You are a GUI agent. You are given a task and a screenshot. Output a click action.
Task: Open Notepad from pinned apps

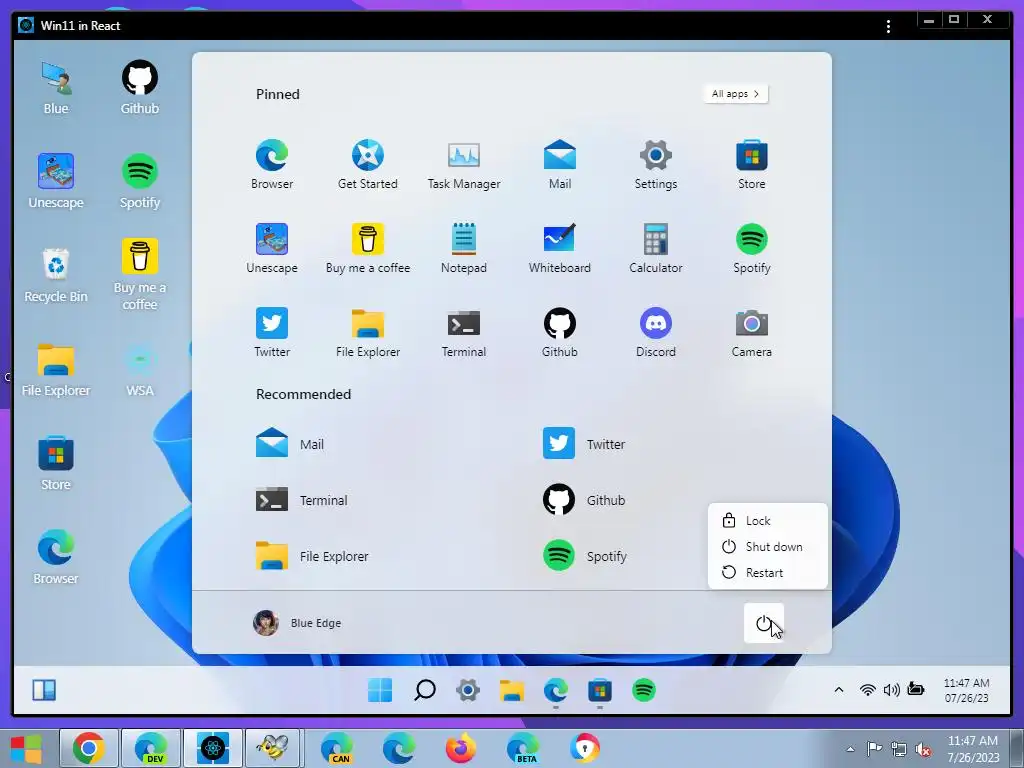click(x=464, y=248)
